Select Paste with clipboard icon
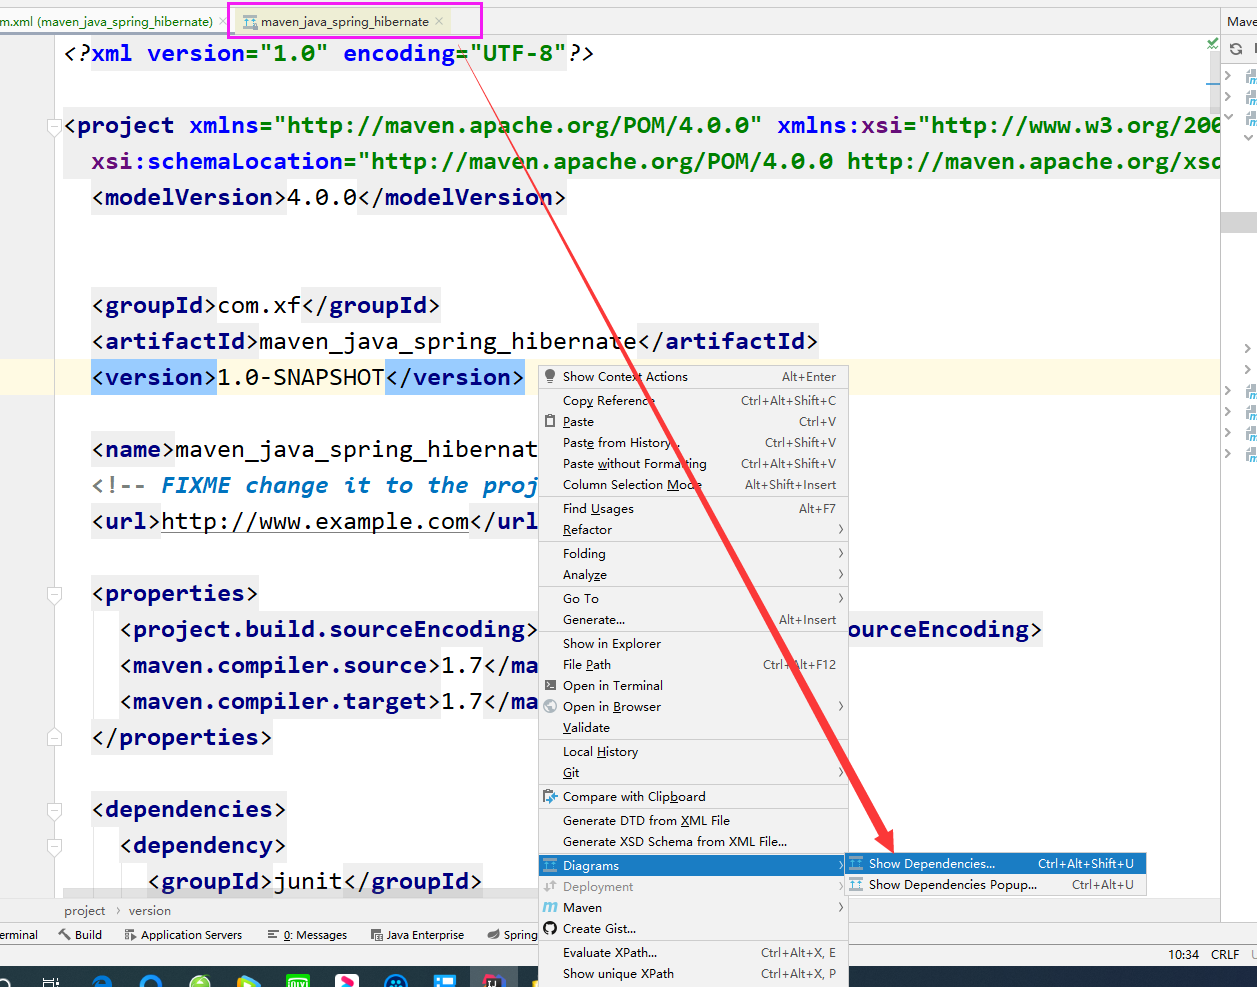This screenshot has width=1257, height=987. coord(692,422)
